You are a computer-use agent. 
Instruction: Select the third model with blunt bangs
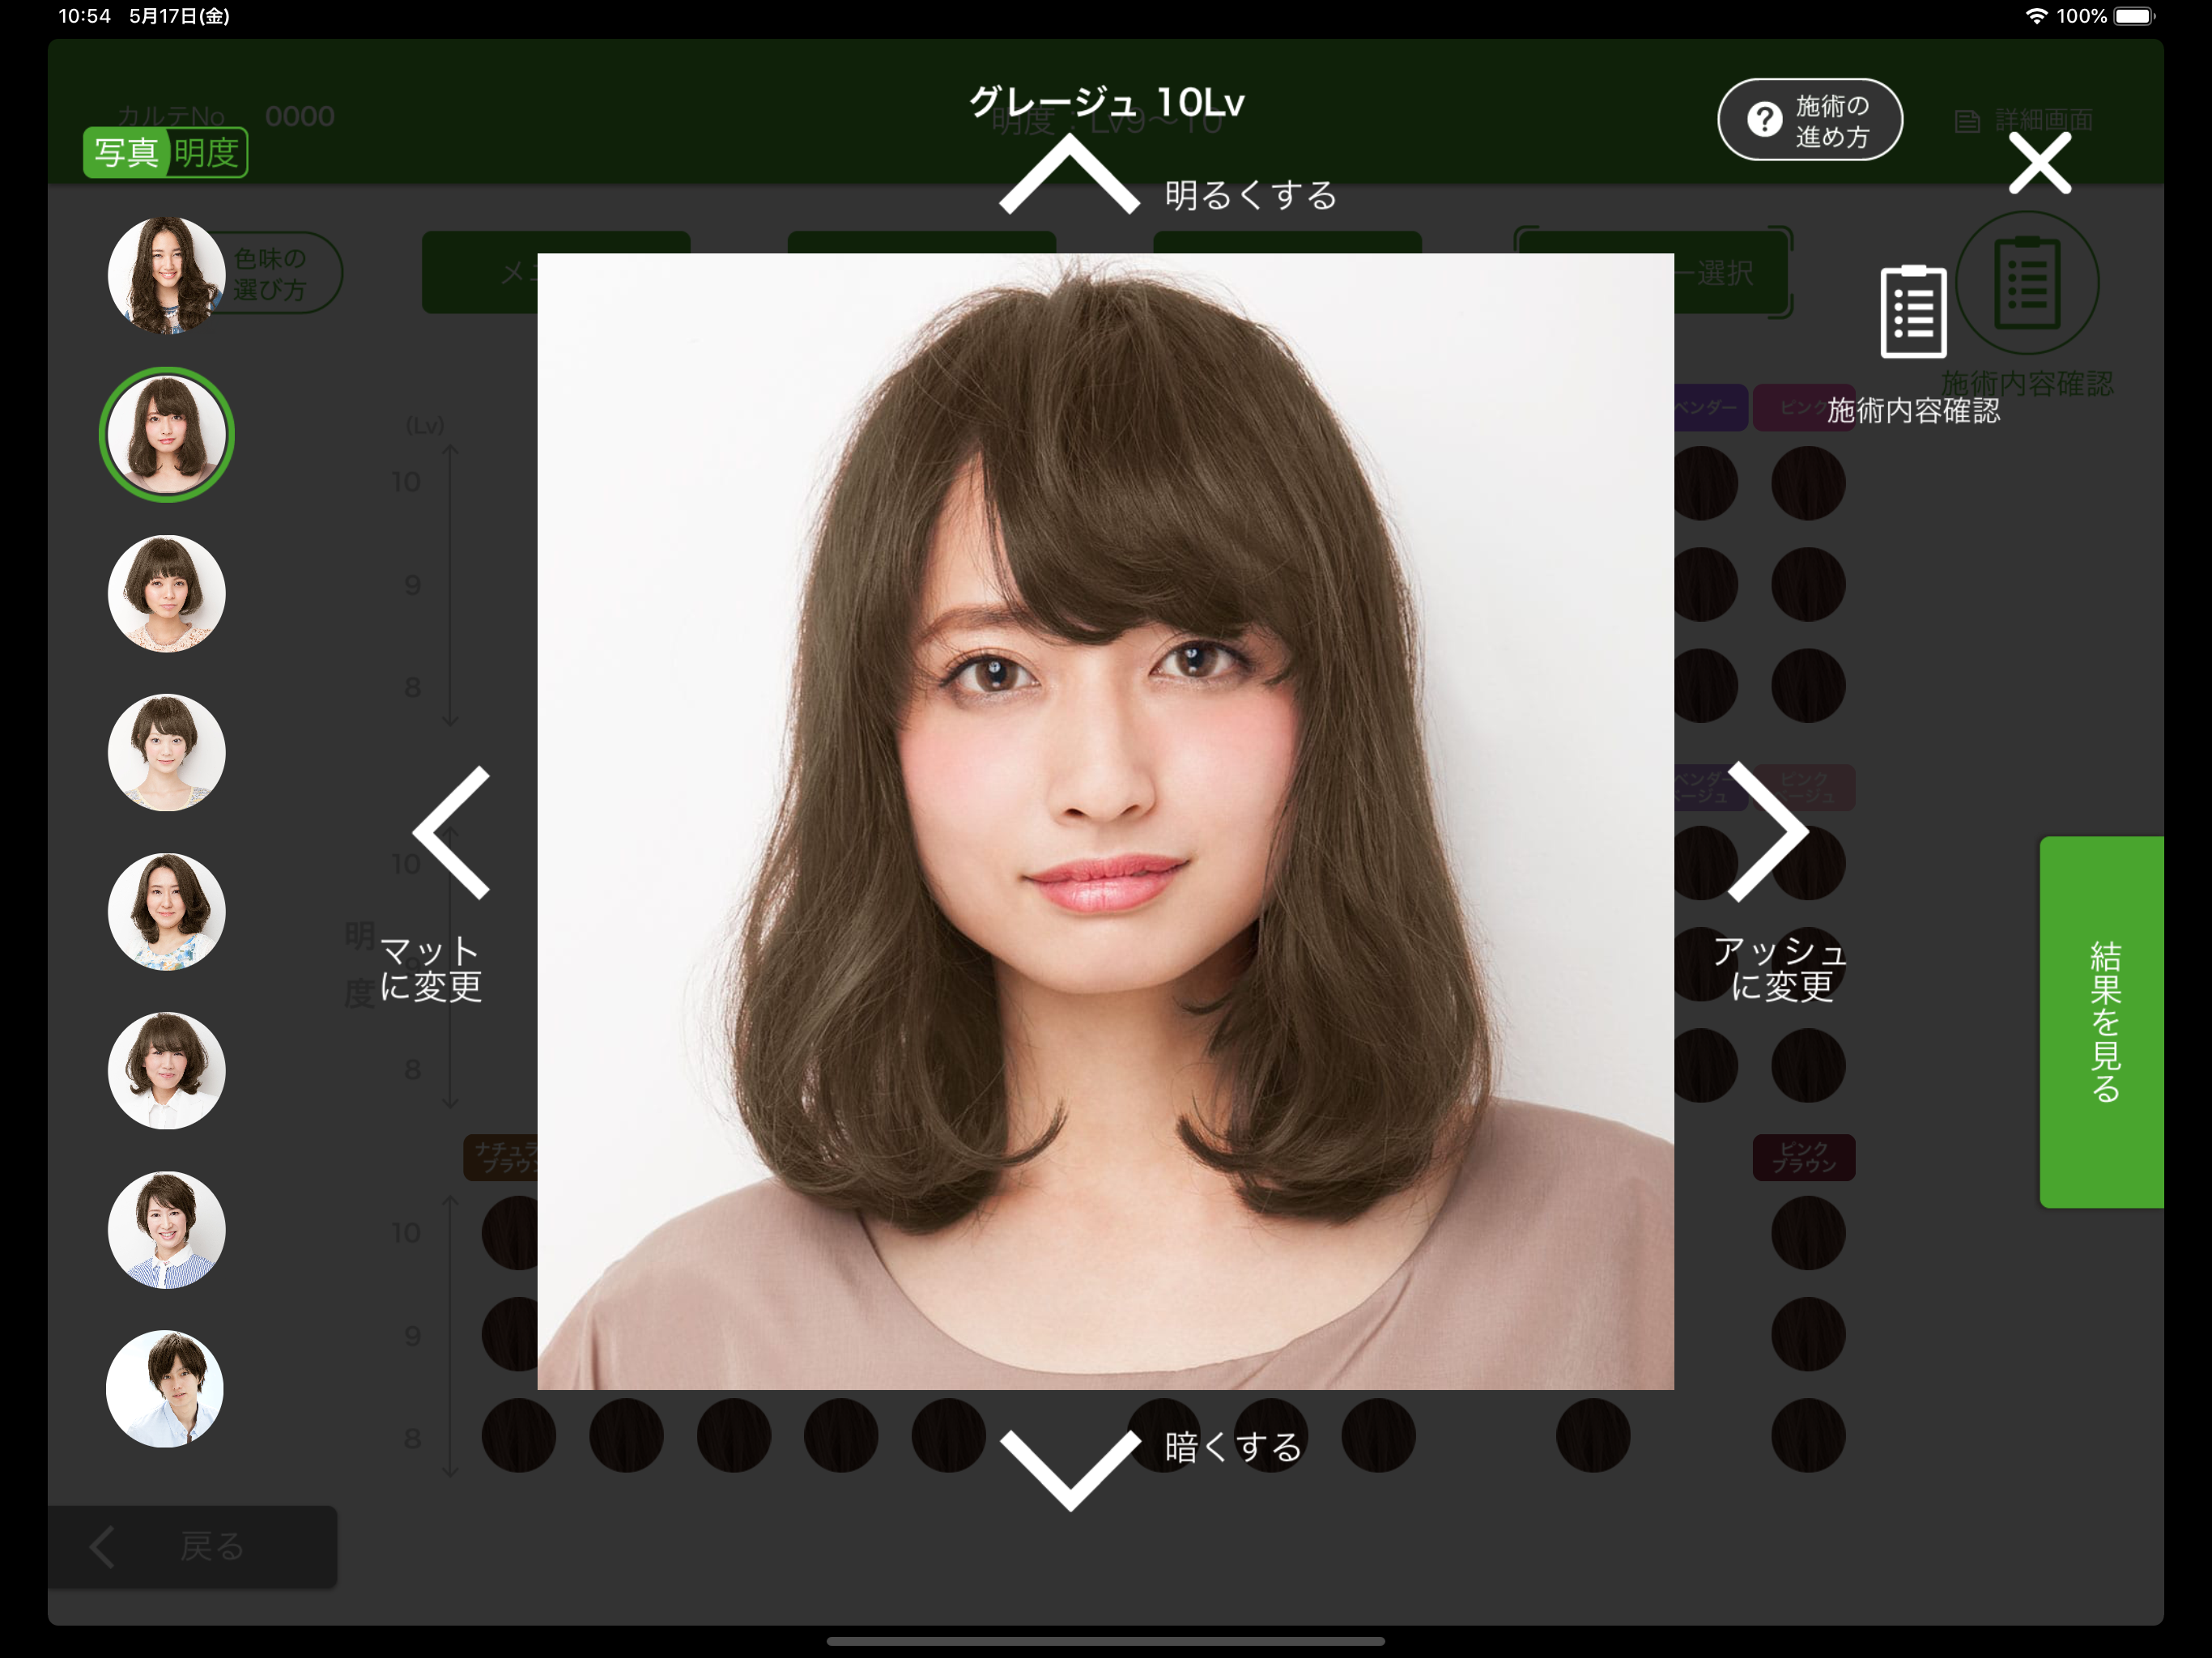166,594
